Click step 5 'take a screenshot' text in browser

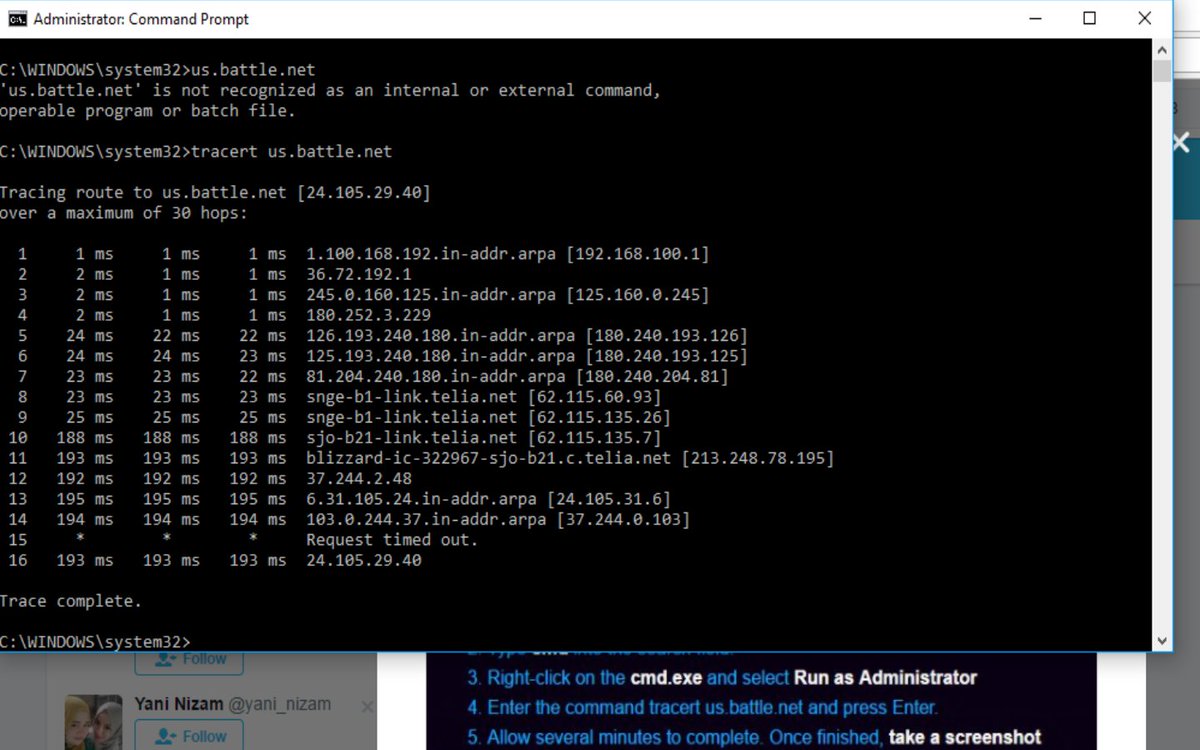point(965,738)
